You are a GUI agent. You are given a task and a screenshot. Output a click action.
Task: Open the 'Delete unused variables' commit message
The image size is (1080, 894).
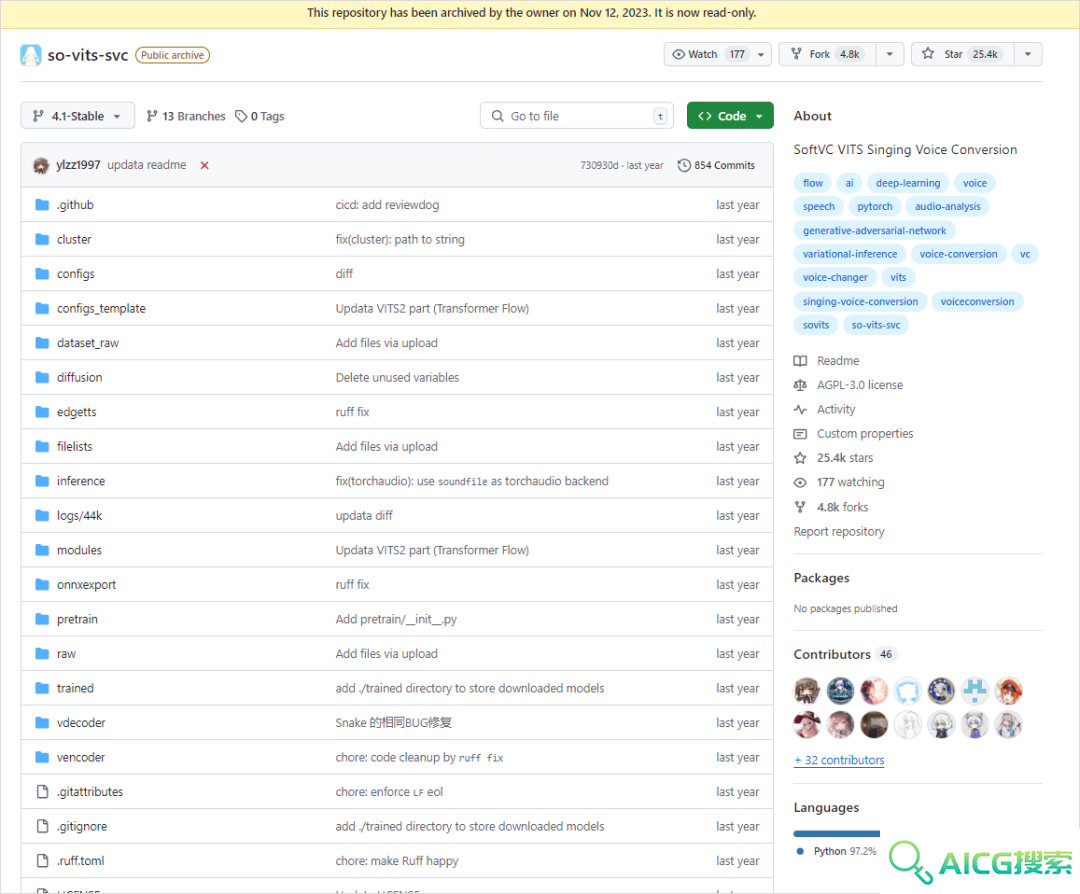[397, 377]
